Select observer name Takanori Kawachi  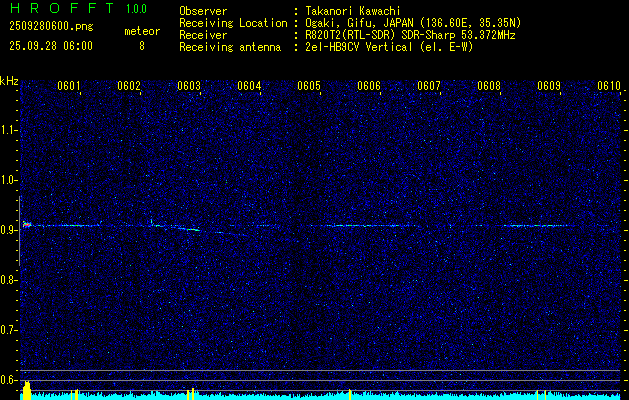point(353,11)
